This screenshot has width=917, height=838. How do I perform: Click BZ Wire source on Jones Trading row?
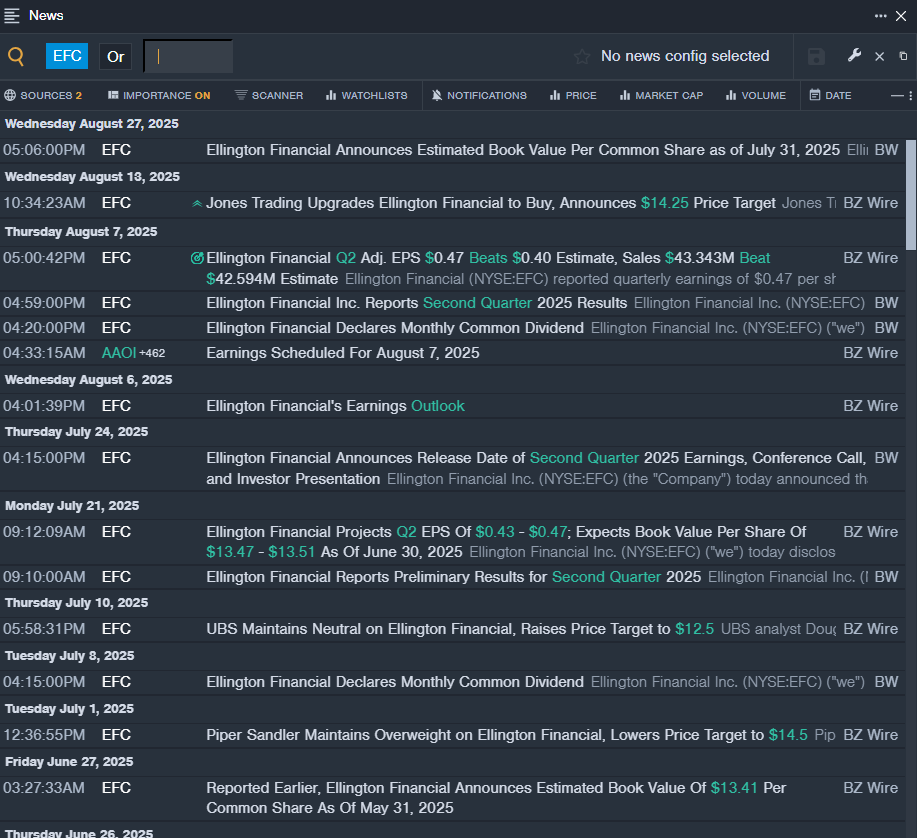coord(870,203)
